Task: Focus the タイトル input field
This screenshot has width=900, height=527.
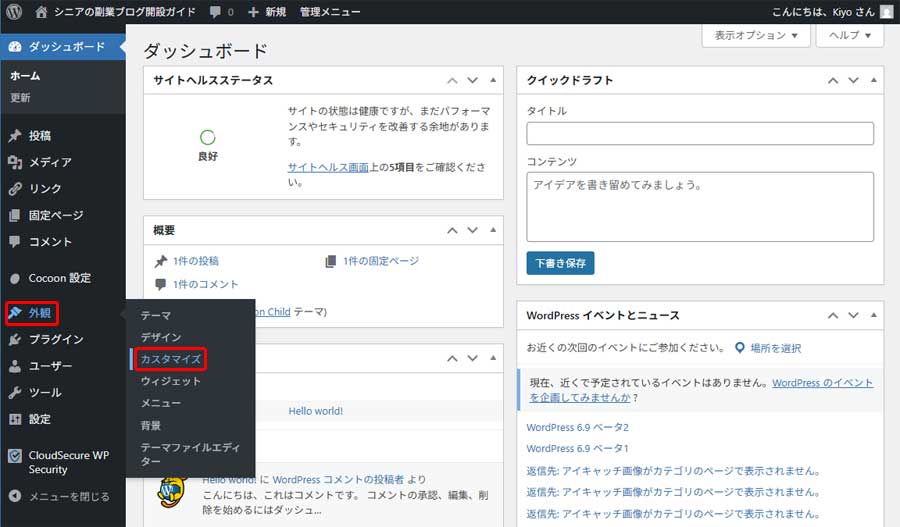Action: pos(700,133)
